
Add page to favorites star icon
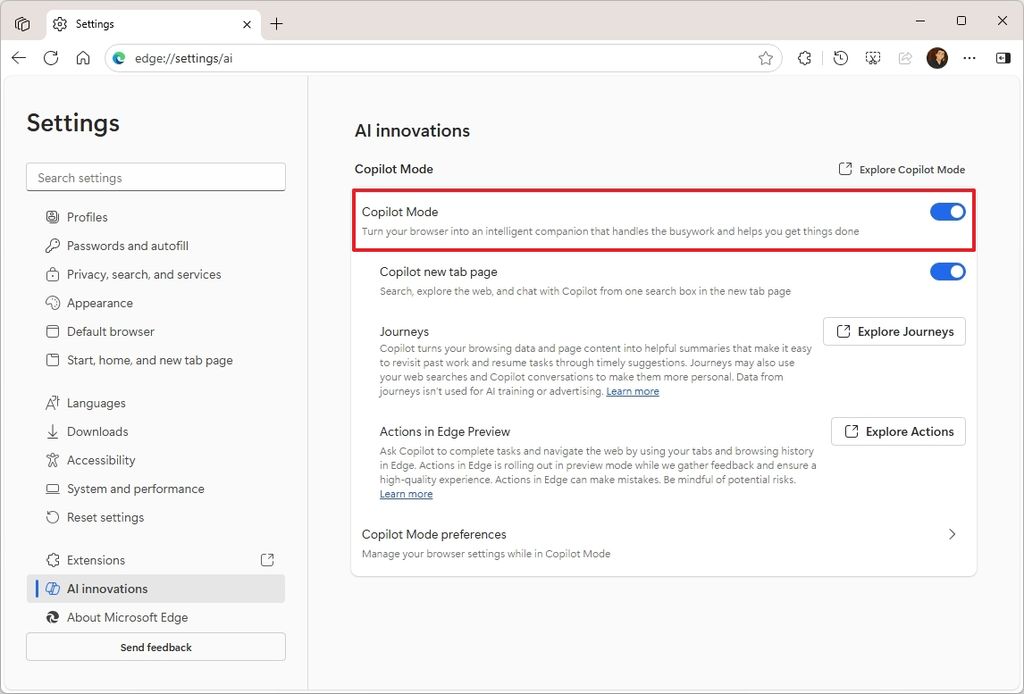coord(765,58)
